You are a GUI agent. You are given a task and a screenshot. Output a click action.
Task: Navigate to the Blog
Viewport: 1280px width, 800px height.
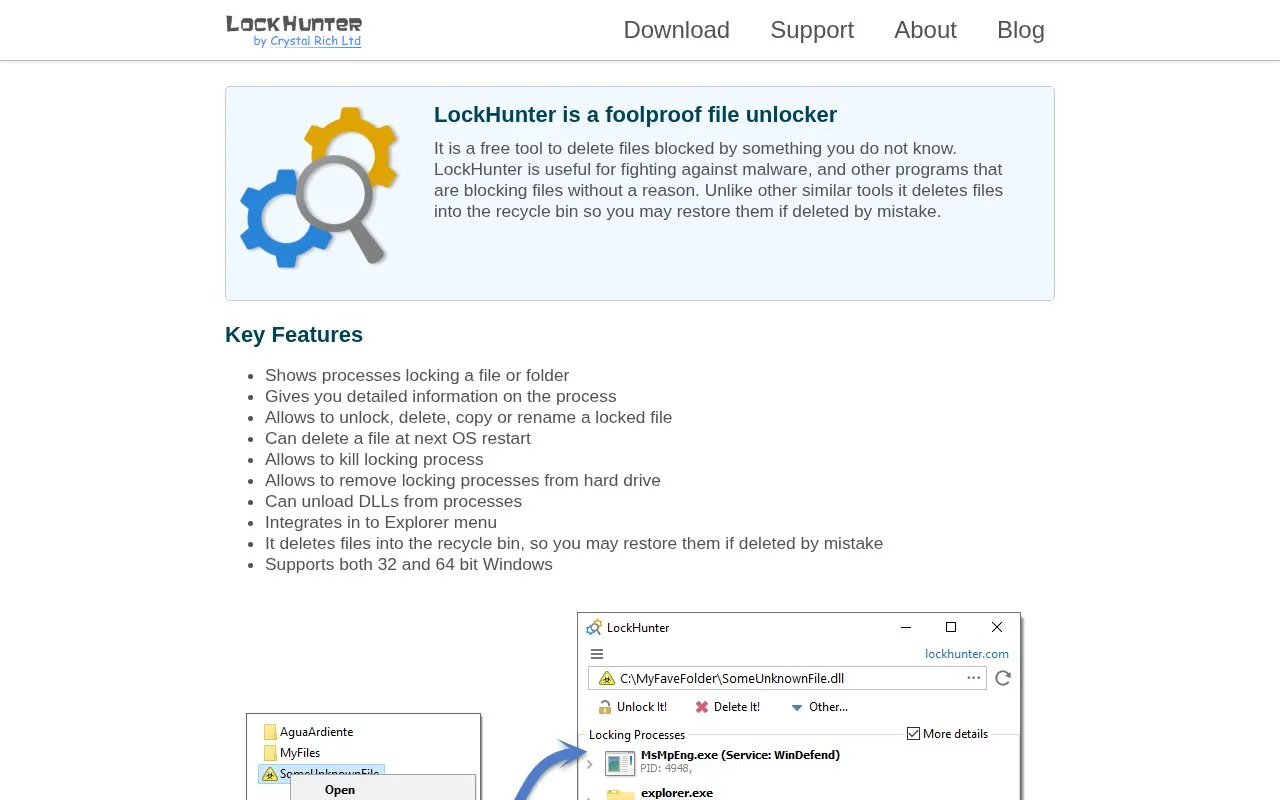(1021, 30)
